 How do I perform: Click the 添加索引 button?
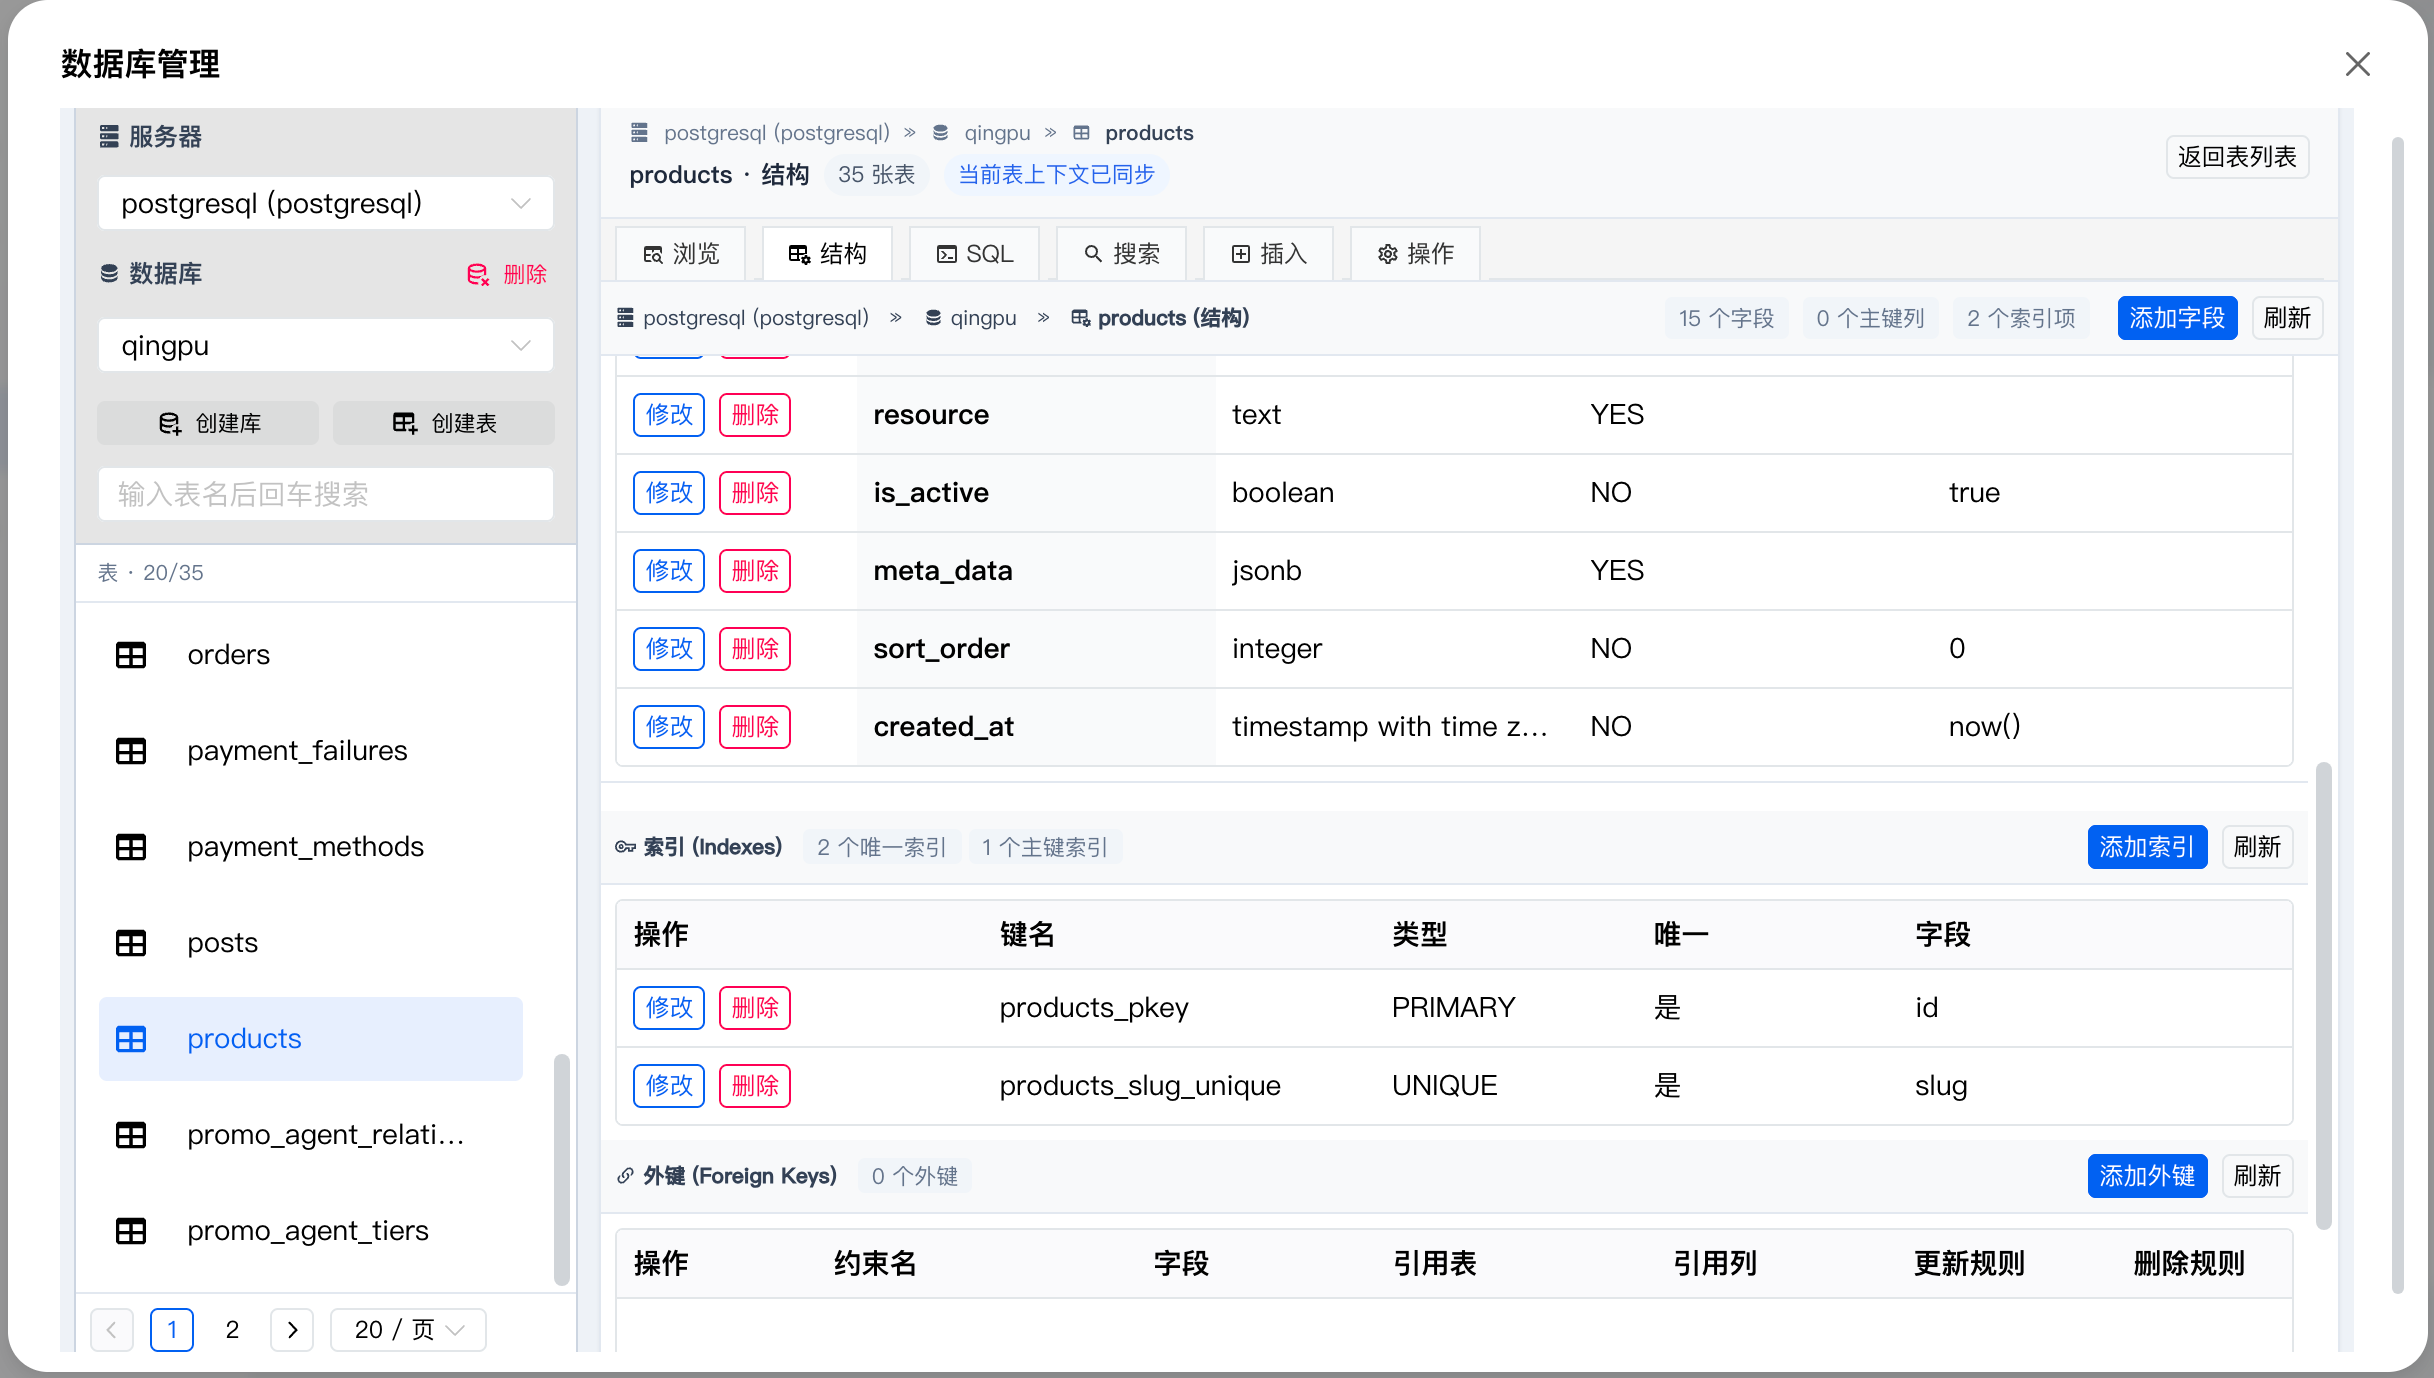(x=2147, y=847)
